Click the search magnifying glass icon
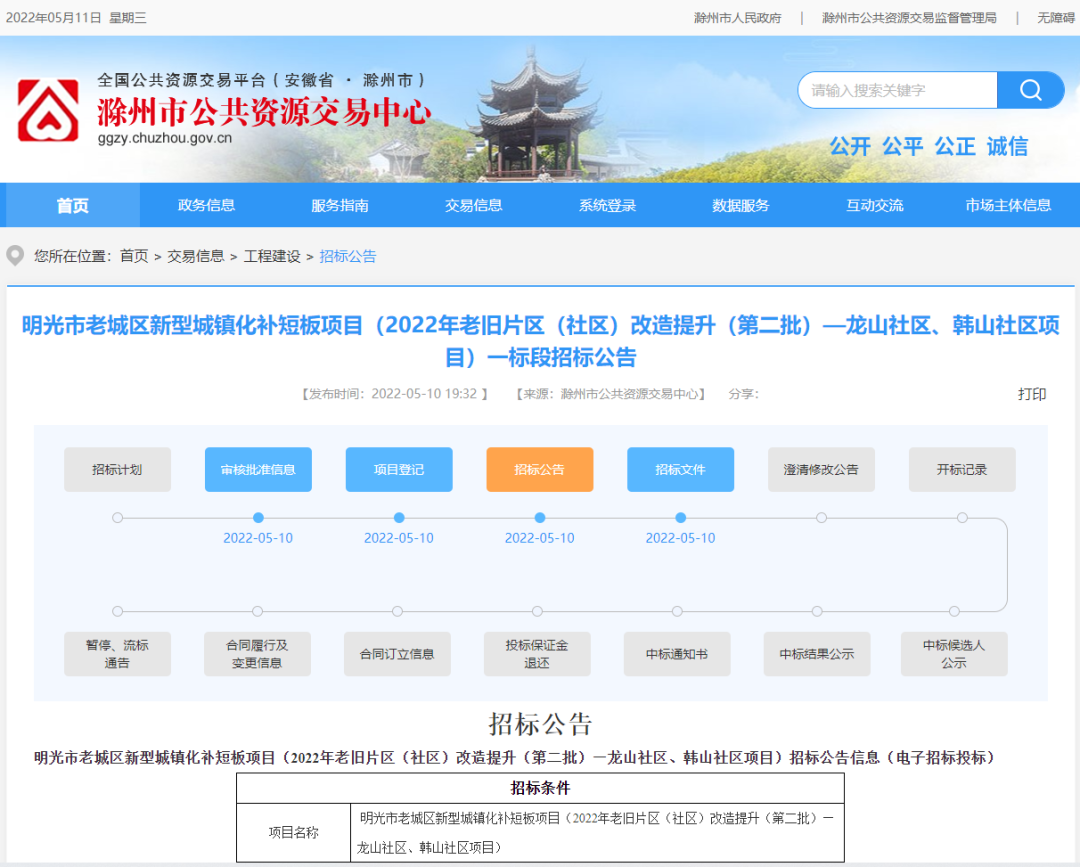The image size is (1080, 867). [x=1030, y=89]
